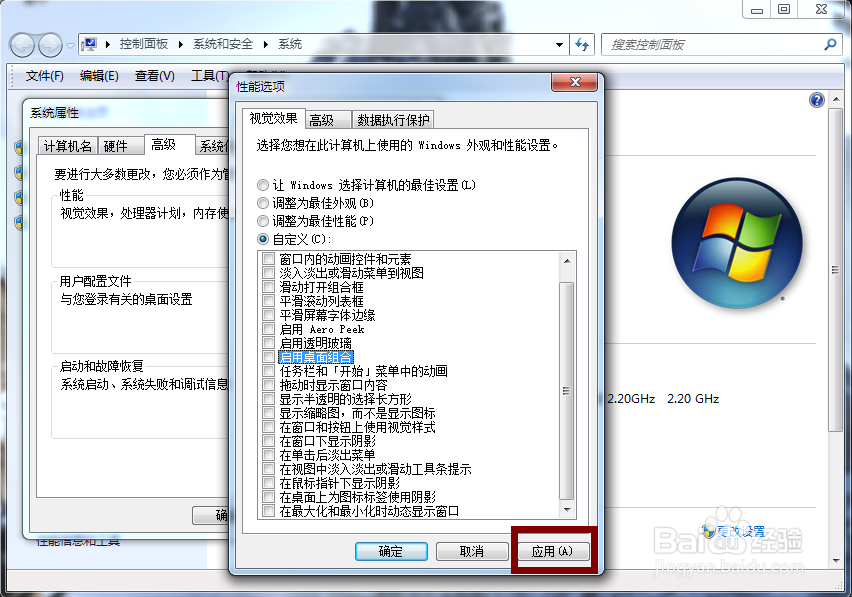Open the blue help question-mark icon

817,100
